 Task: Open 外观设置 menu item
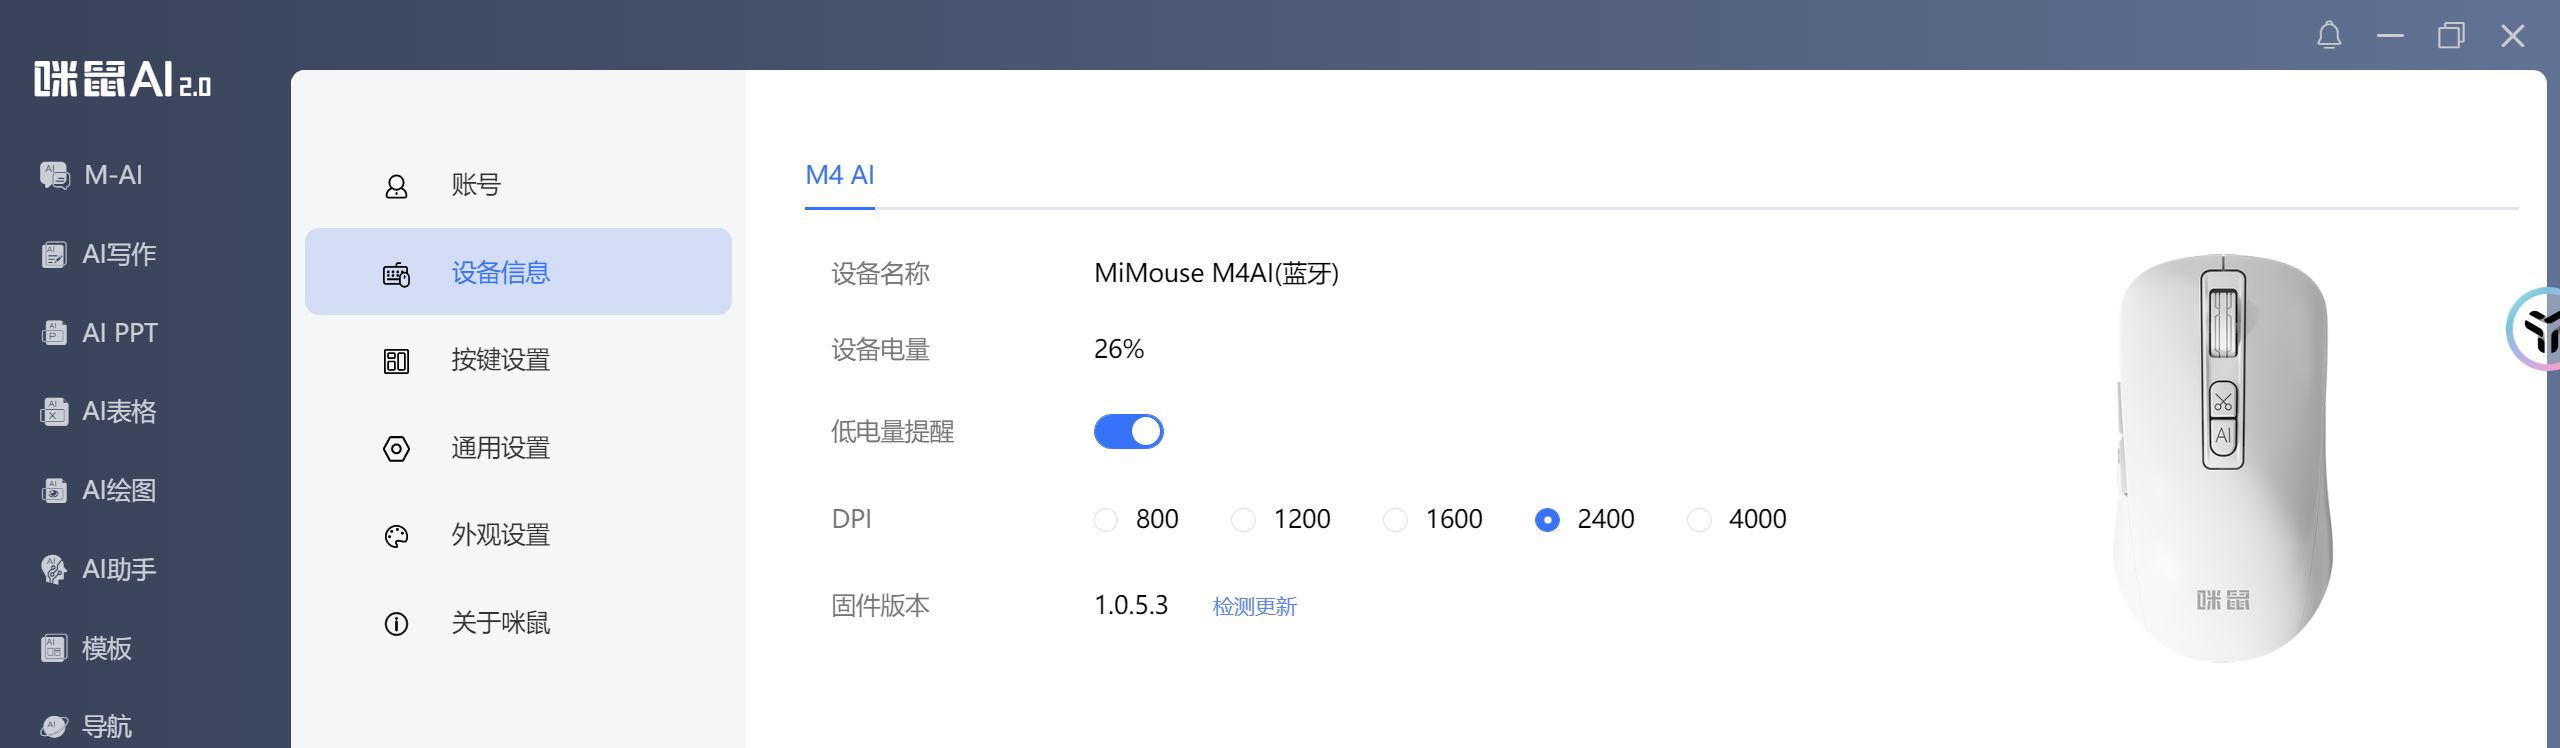point(518,535)
